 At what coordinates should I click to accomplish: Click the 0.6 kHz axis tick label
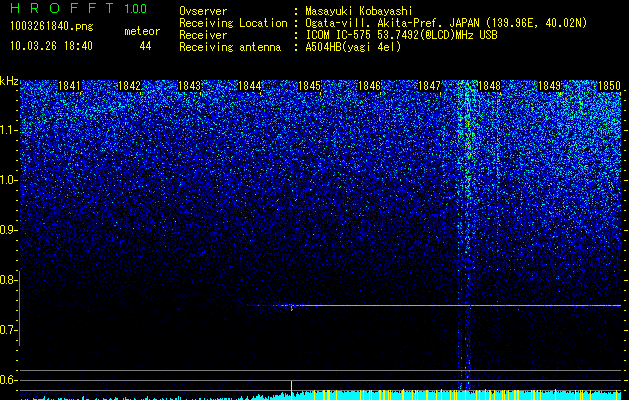click(x=8, y=380)
